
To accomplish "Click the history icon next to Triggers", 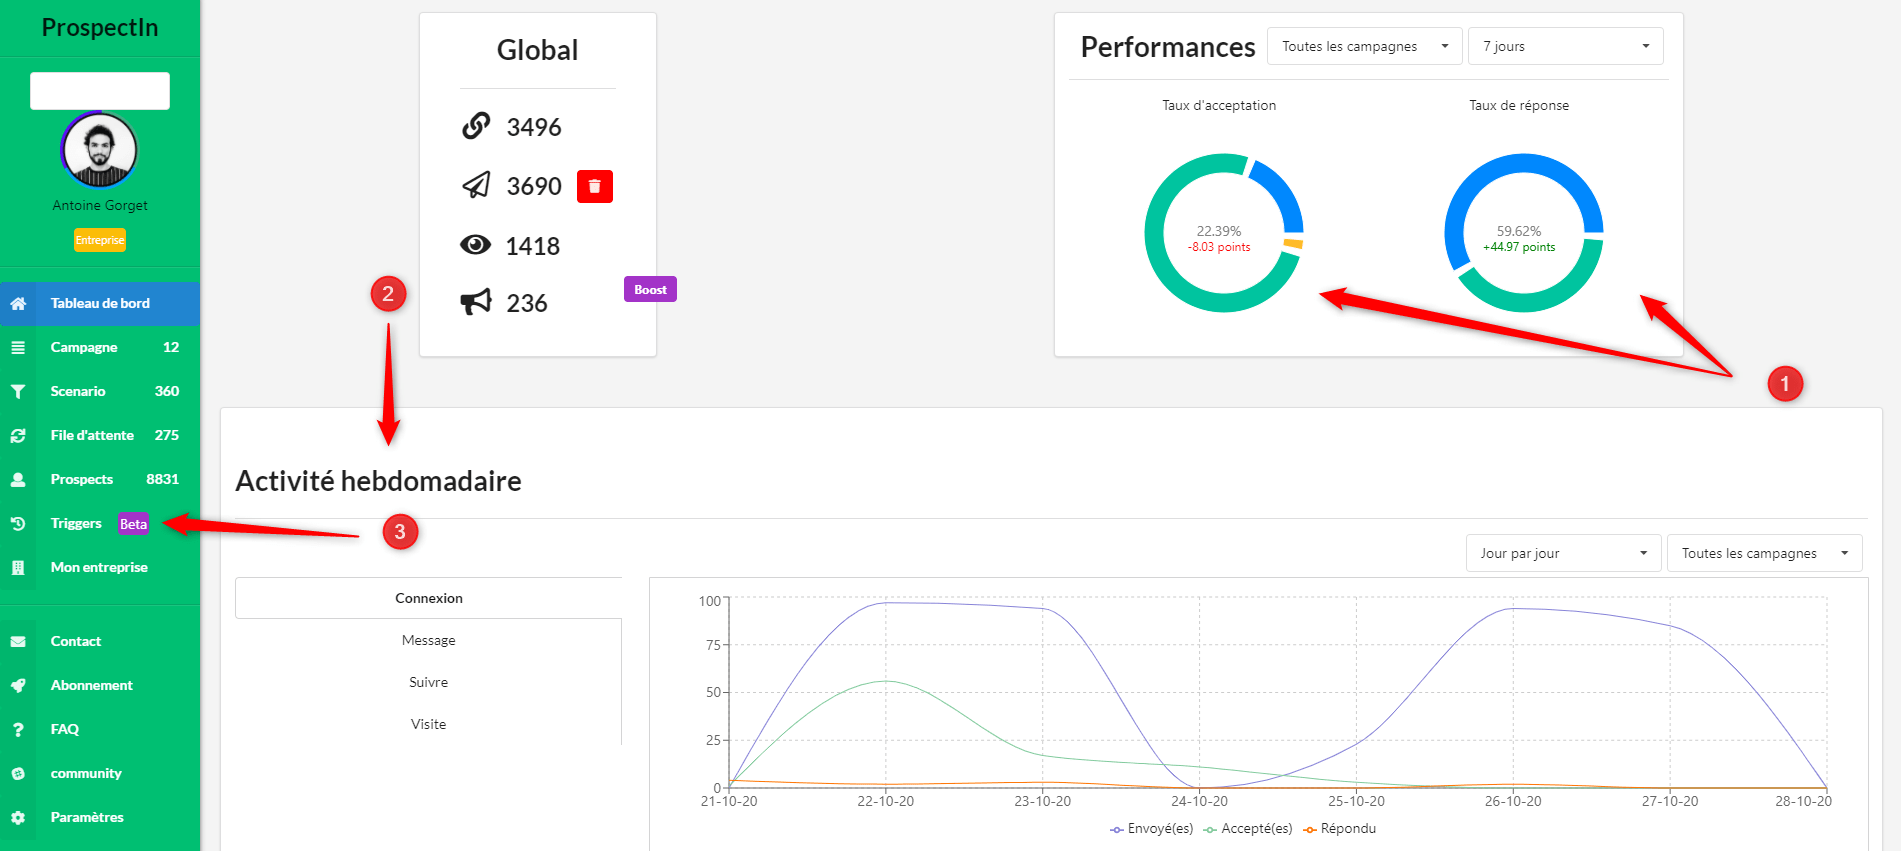I will 18,523.
